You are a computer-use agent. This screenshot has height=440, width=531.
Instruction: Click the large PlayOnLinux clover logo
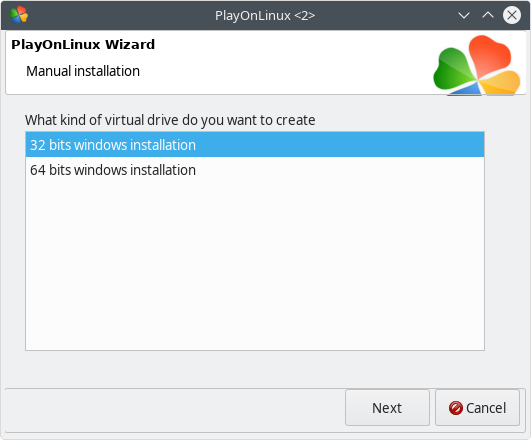(x=477, y=66)
